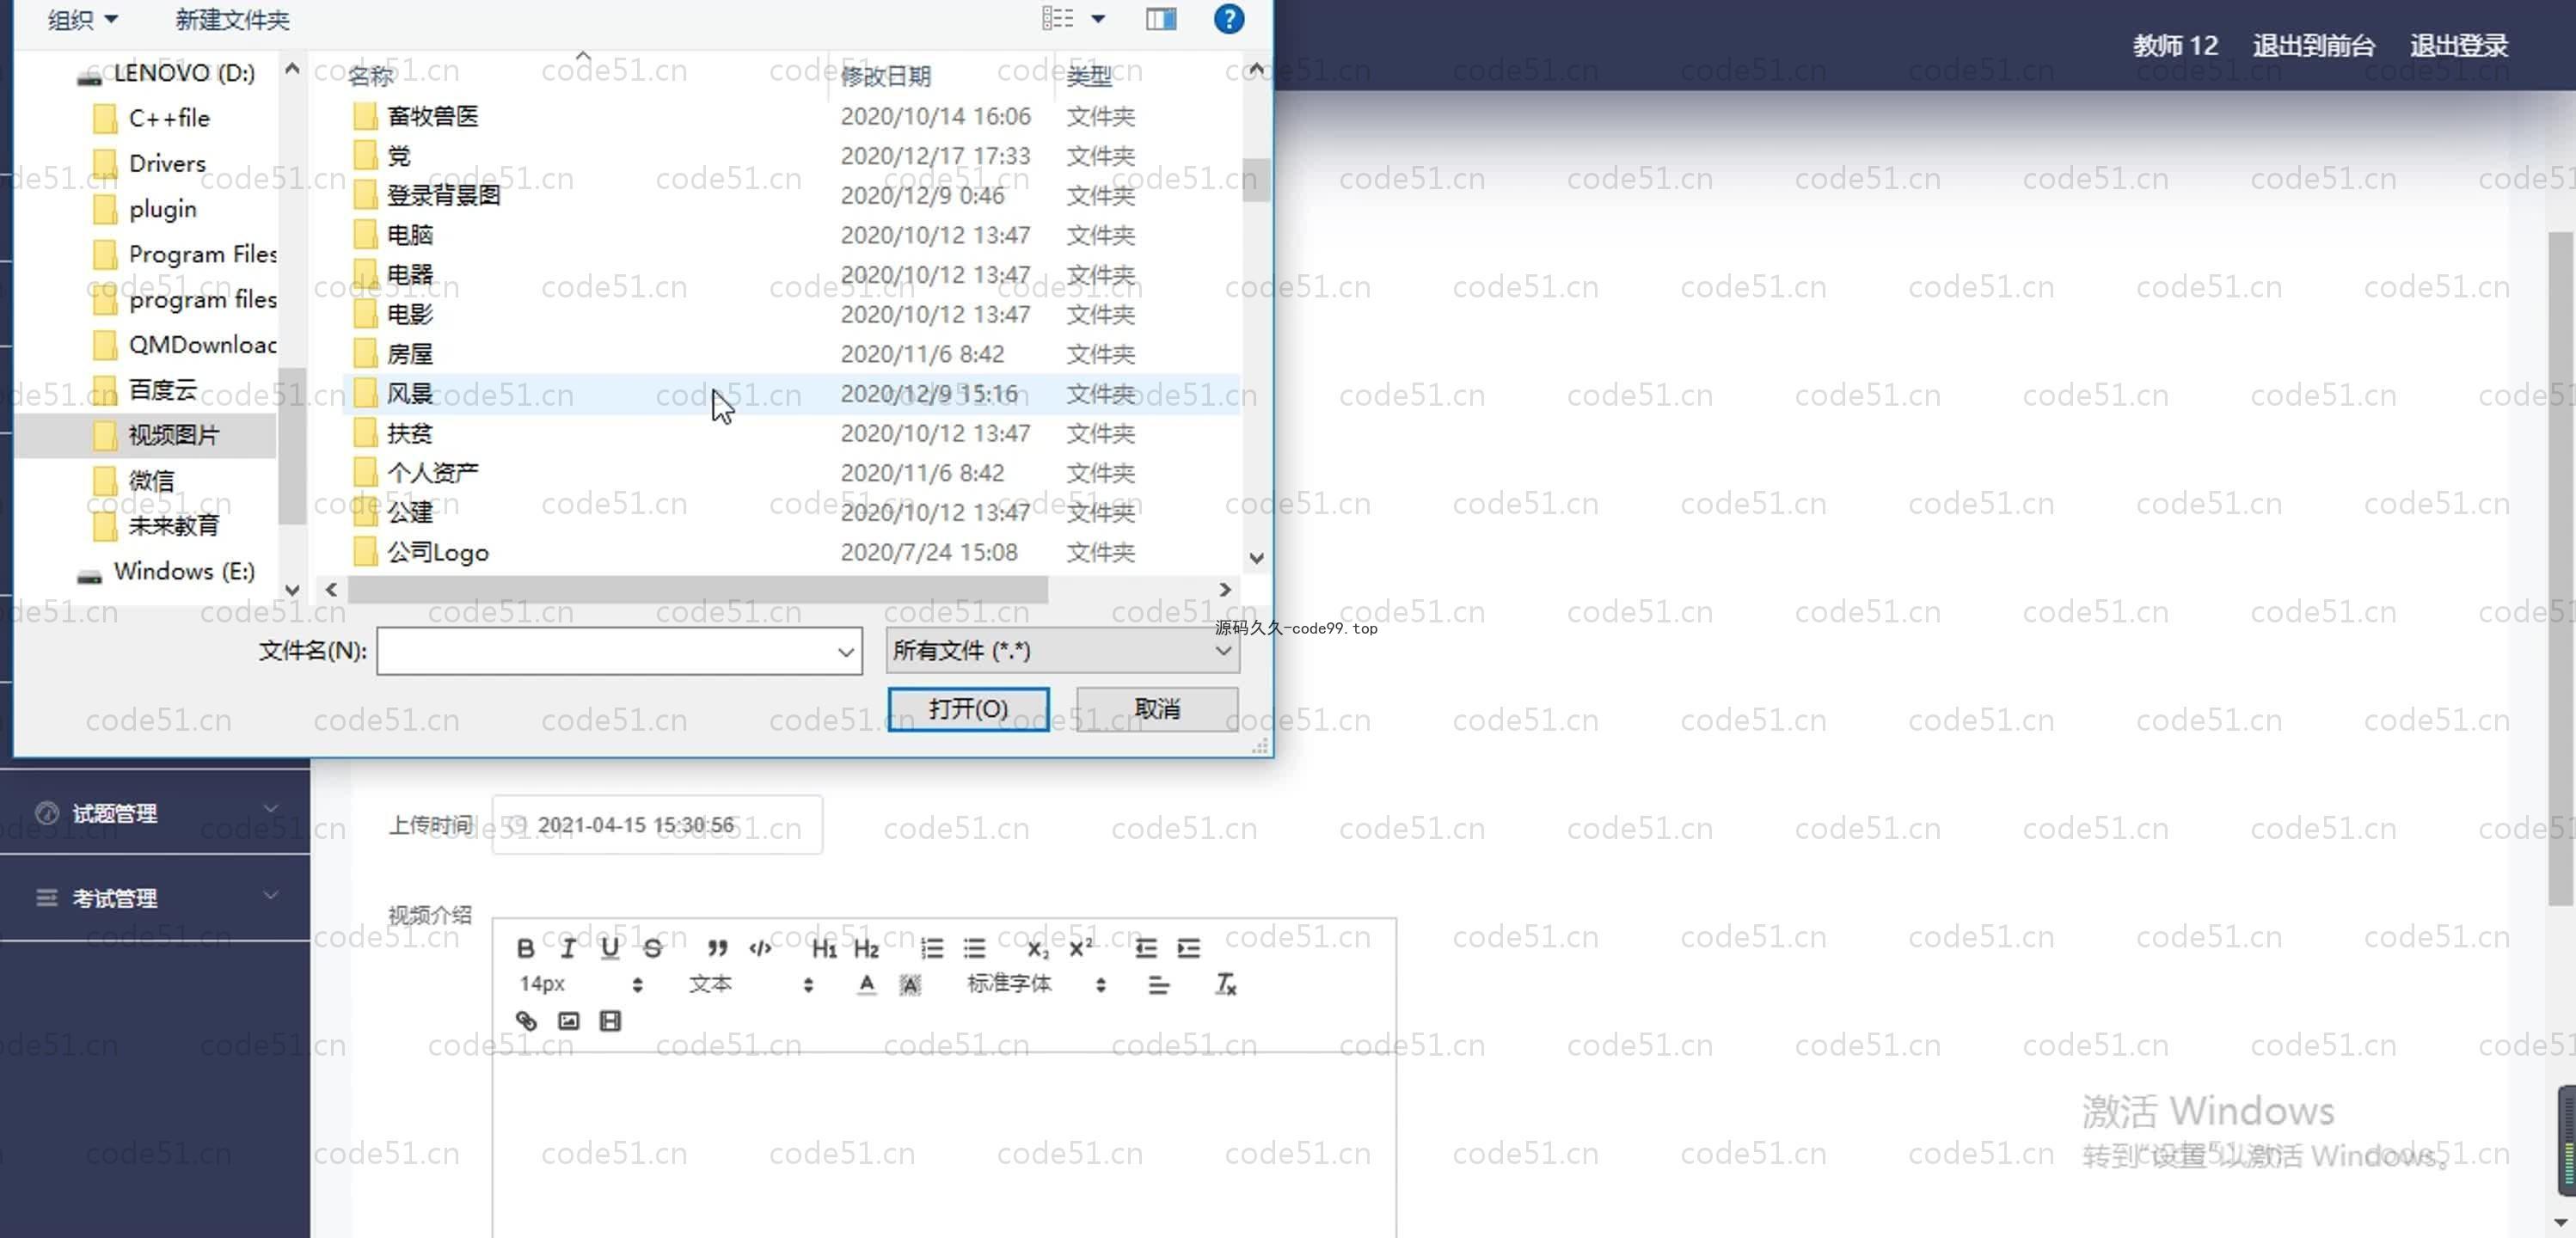Toggle italic formatting in the editor
Viewport: 2576px width, 1238px height.
click(567, 948)
